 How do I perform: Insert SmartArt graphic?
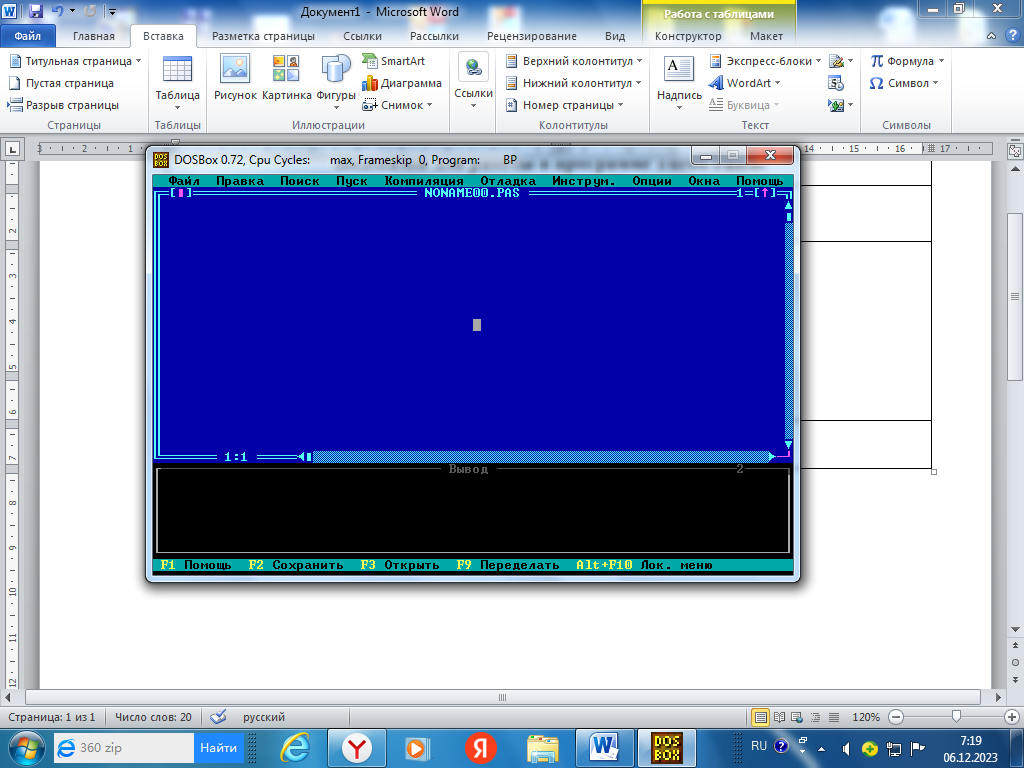394,61
